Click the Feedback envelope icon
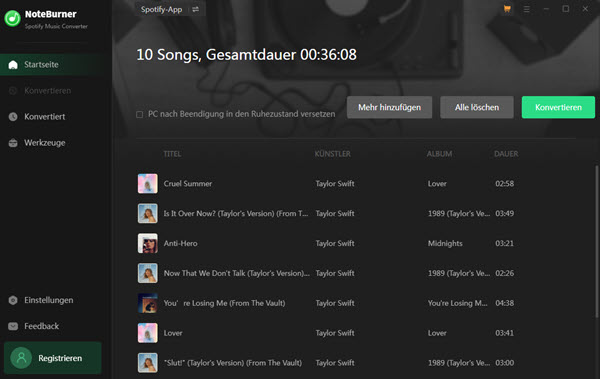Screen dimensions: 600x379 (13, 326)
